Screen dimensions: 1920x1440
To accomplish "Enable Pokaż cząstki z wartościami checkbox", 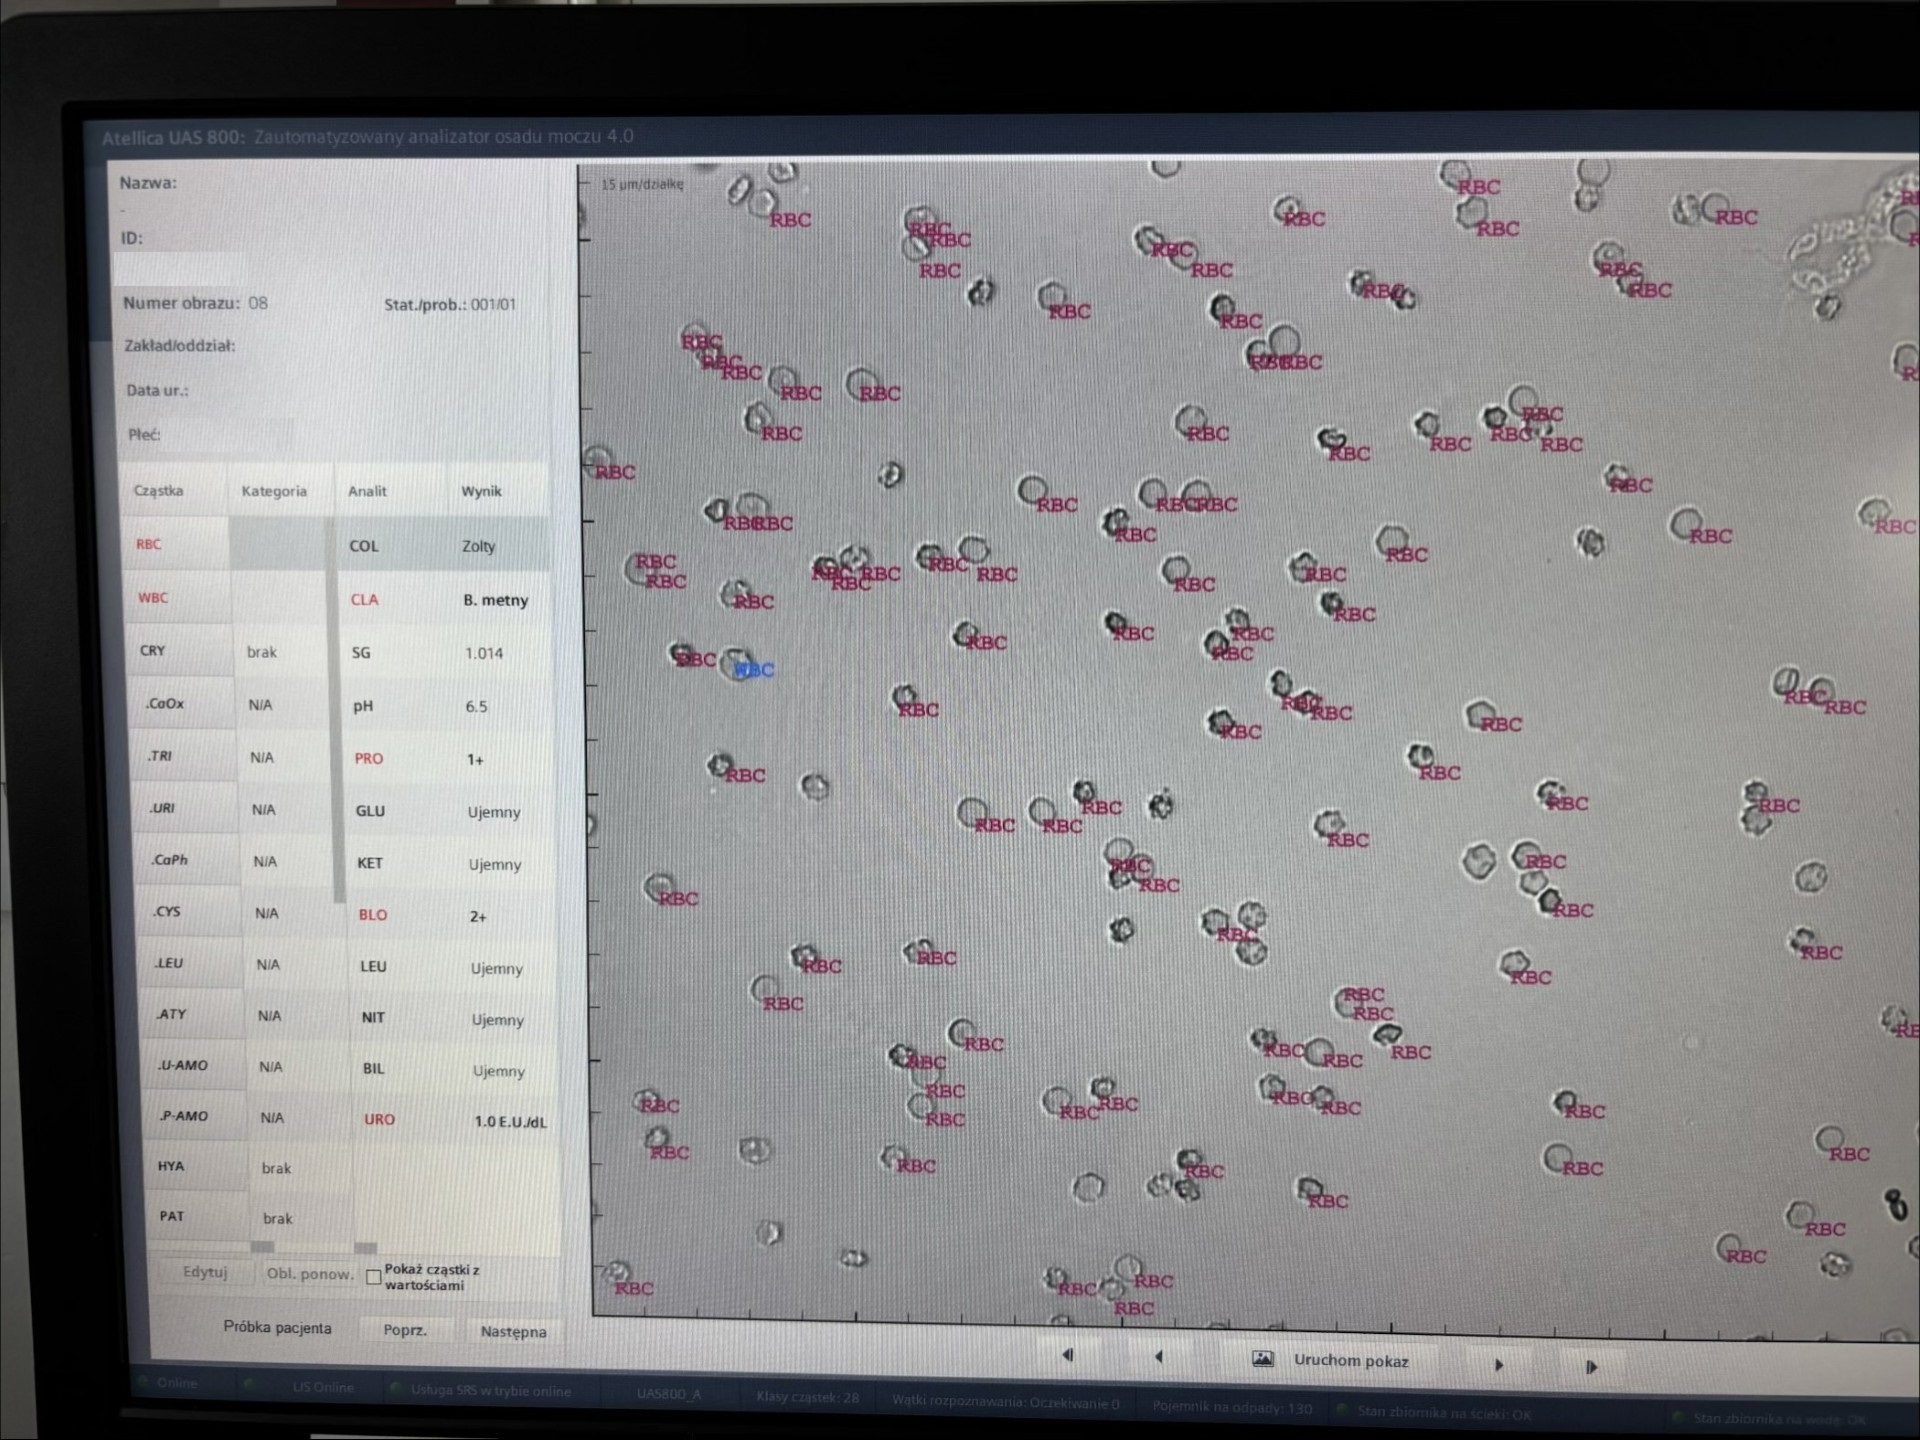I will click(x=373, y=1277).
